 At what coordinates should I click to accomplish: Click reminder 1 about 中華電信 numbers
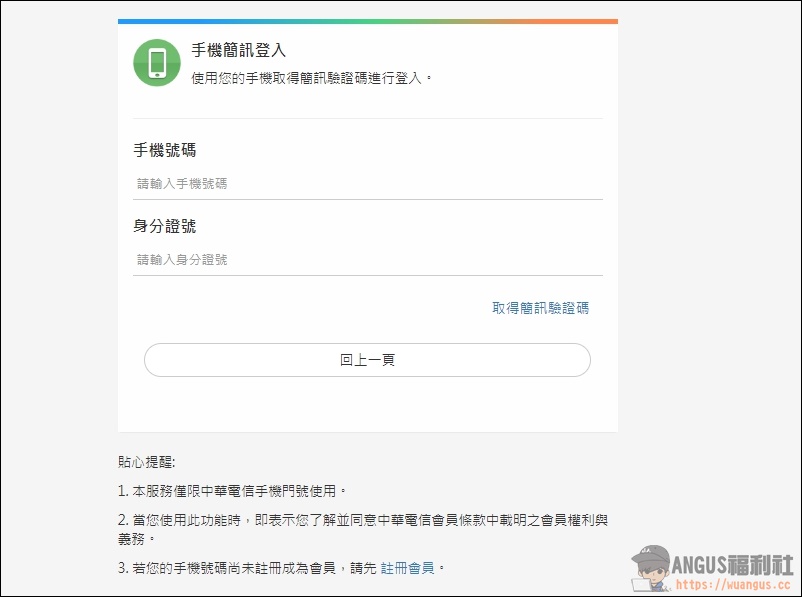pyautogui.click(x=232, y=491)
